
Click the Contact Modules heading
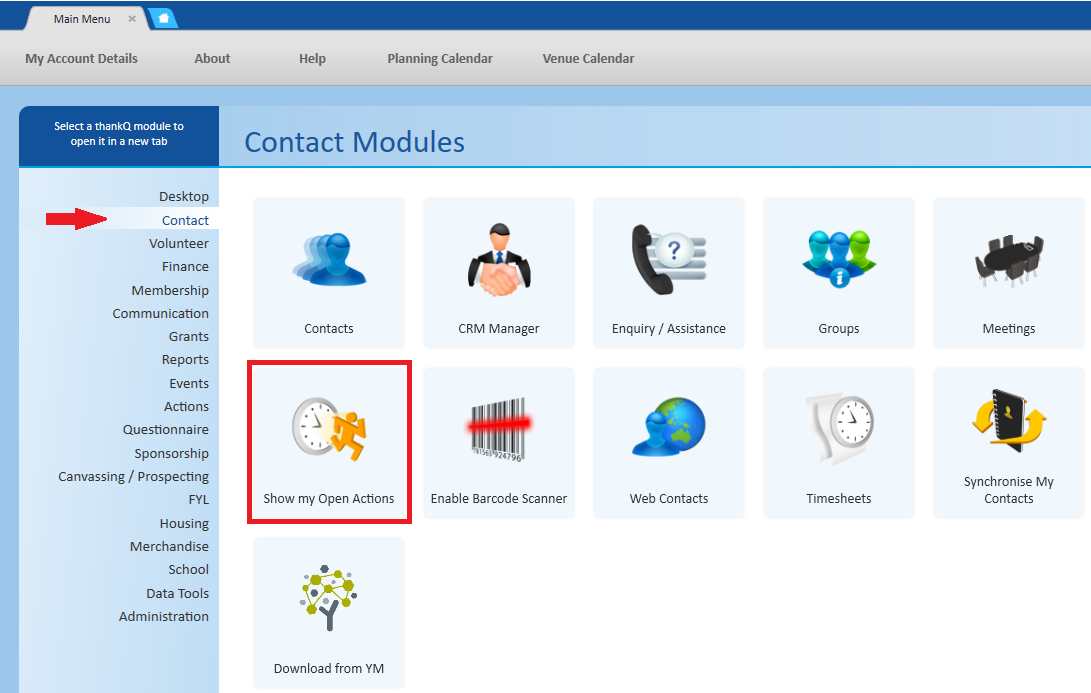354,142
